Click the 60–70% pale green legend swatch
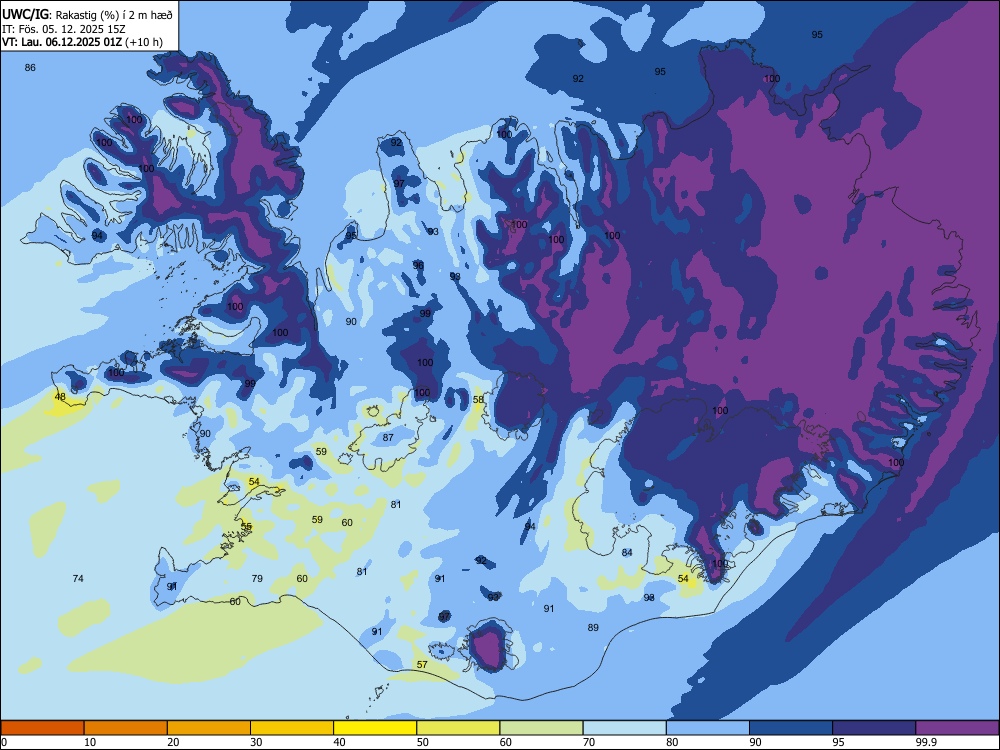 click(x=541, y=728)
